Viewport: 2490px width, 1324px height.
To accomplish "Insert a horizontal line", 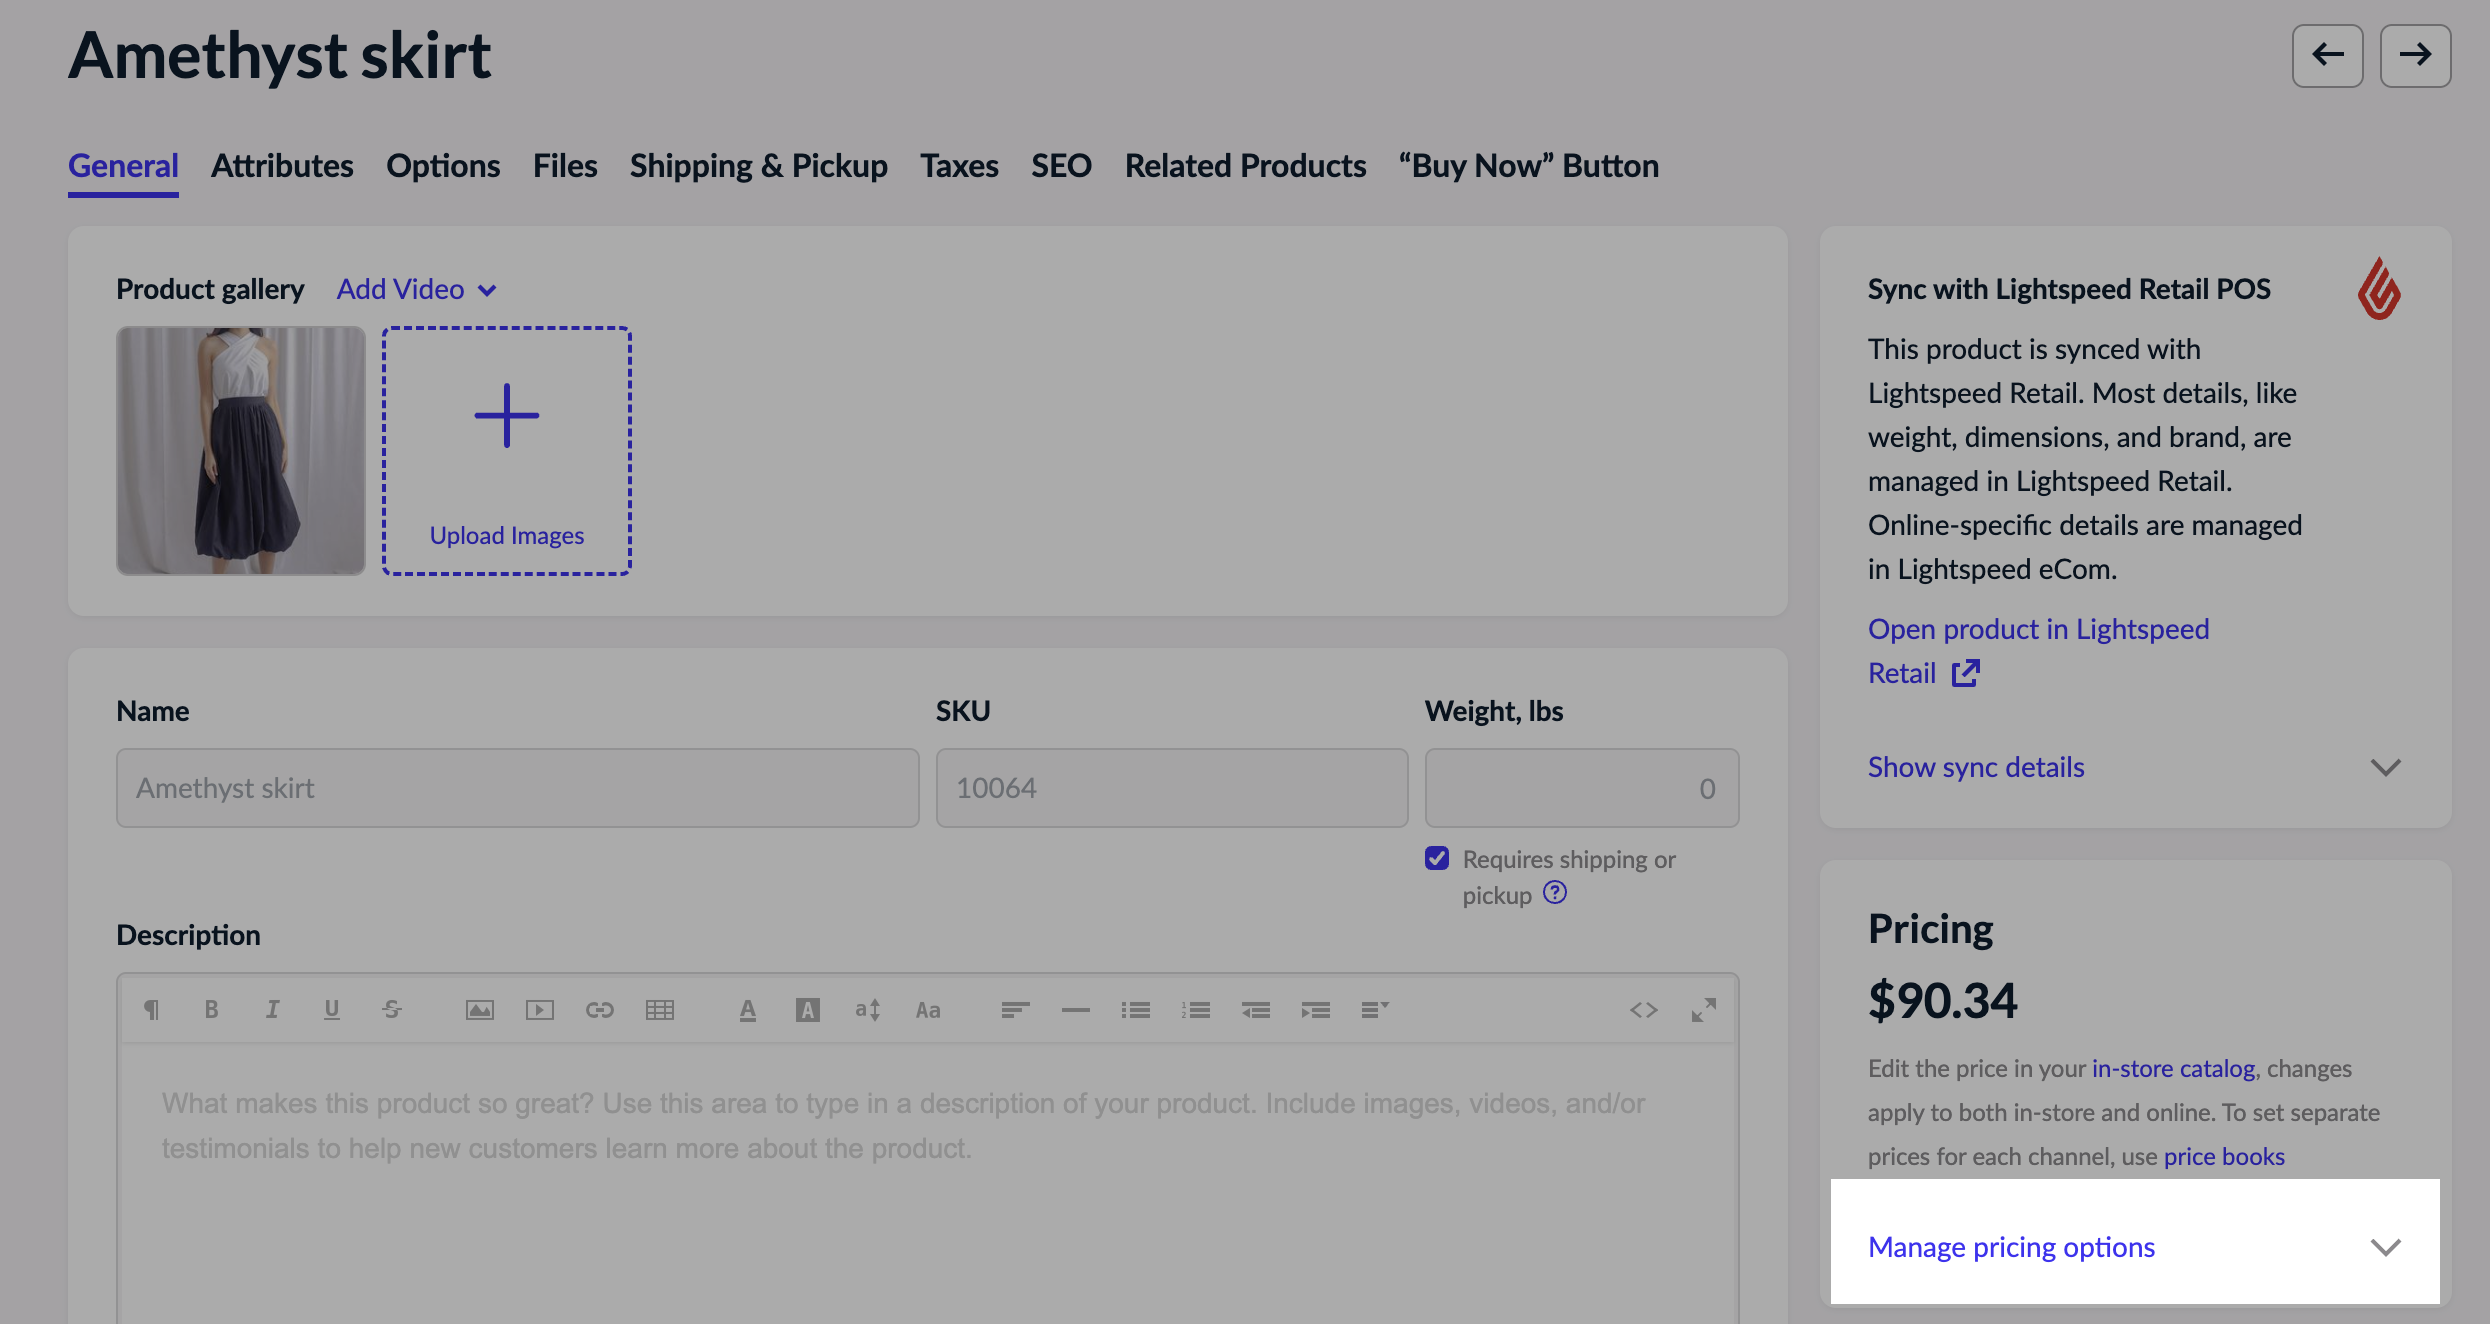I will (1075, 1010).
